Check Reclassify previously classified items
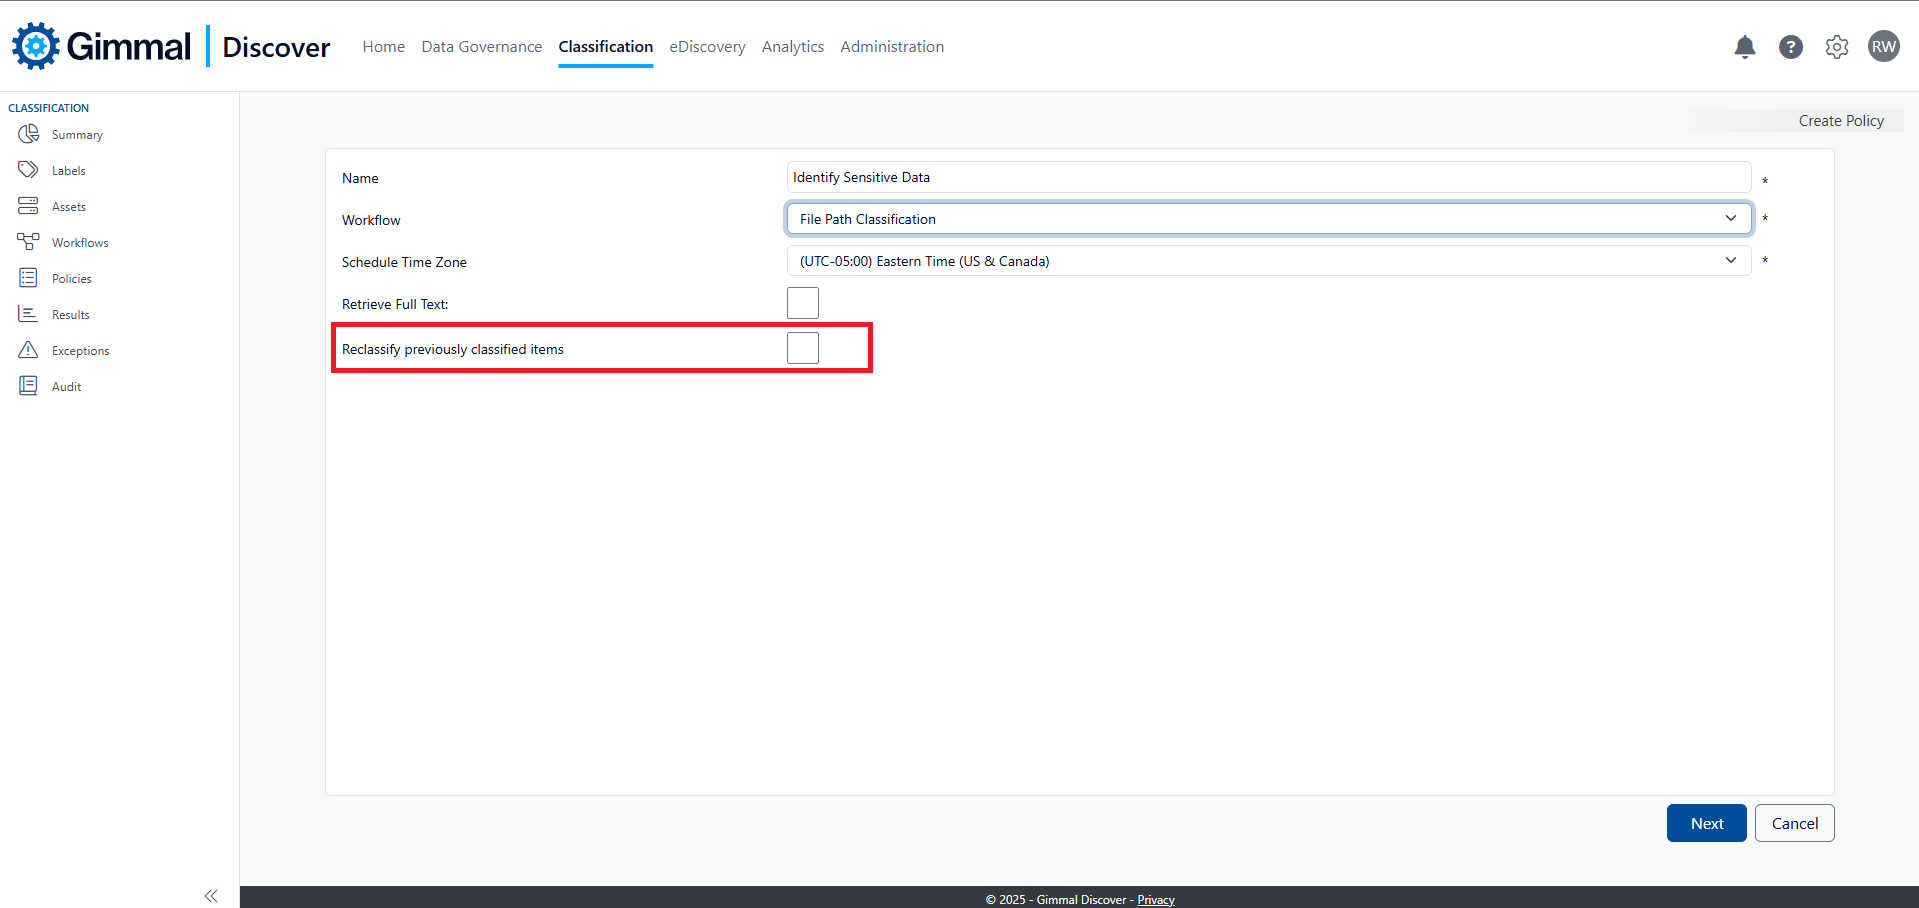The image size is (1919, 908). coord(802,348)
